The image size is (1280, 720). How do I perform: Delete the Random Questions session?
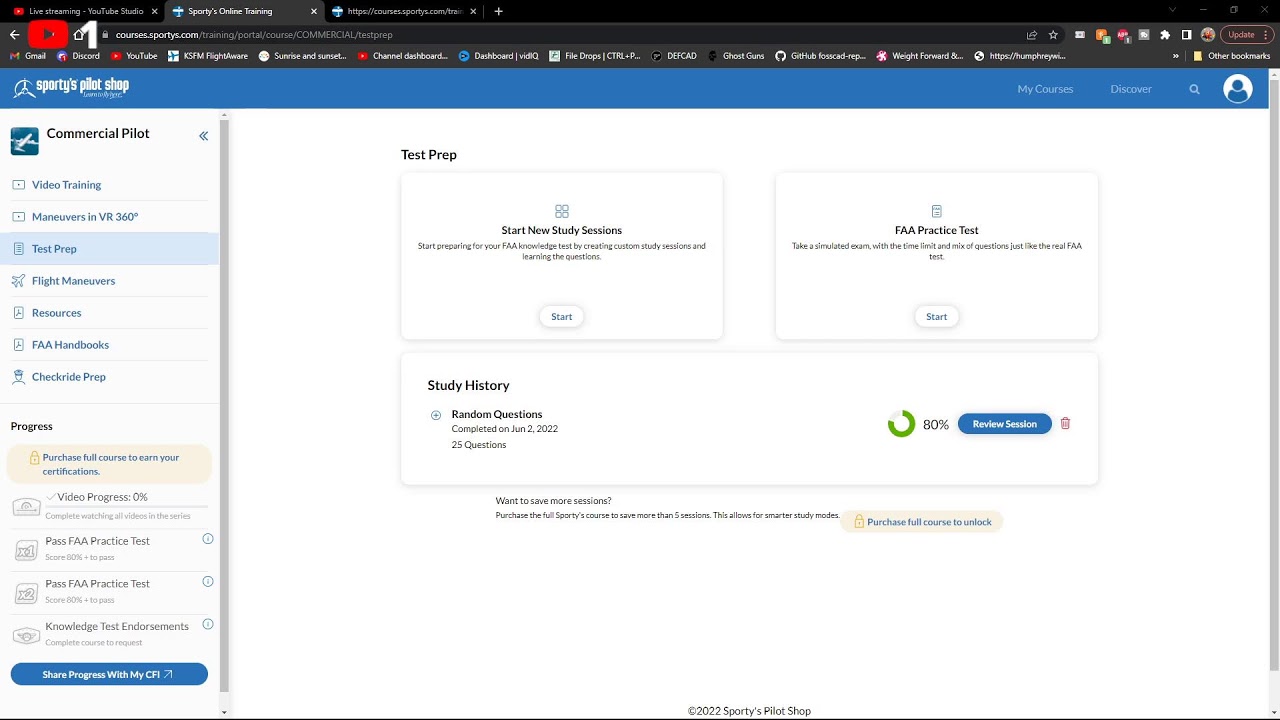click(1065, 424)
